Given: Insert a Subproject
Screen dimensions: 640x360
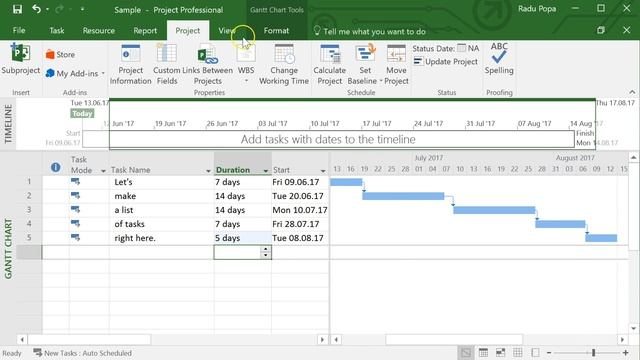Looking at the screenshot, I should coord(20,60).
